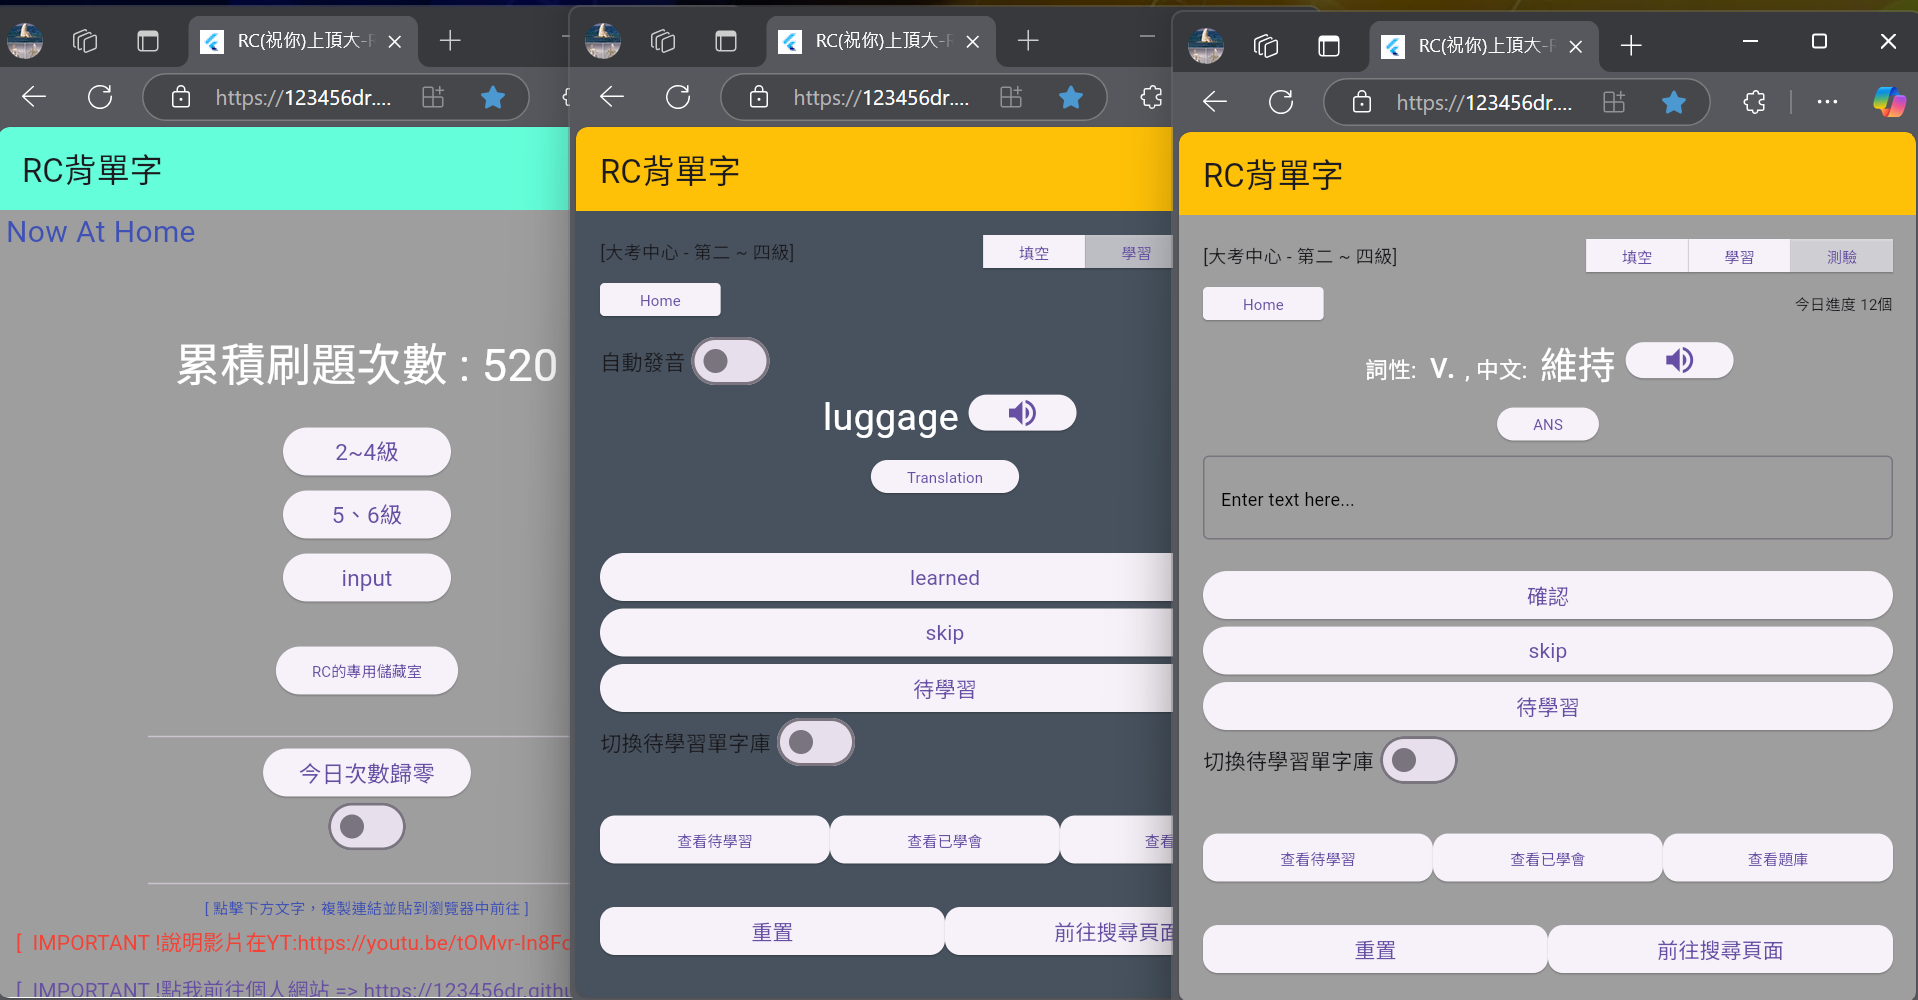Toggle 切換待學習單字庫 switch in right window
Viewport: 1918px width, 1000px height.
(1418, 760)
